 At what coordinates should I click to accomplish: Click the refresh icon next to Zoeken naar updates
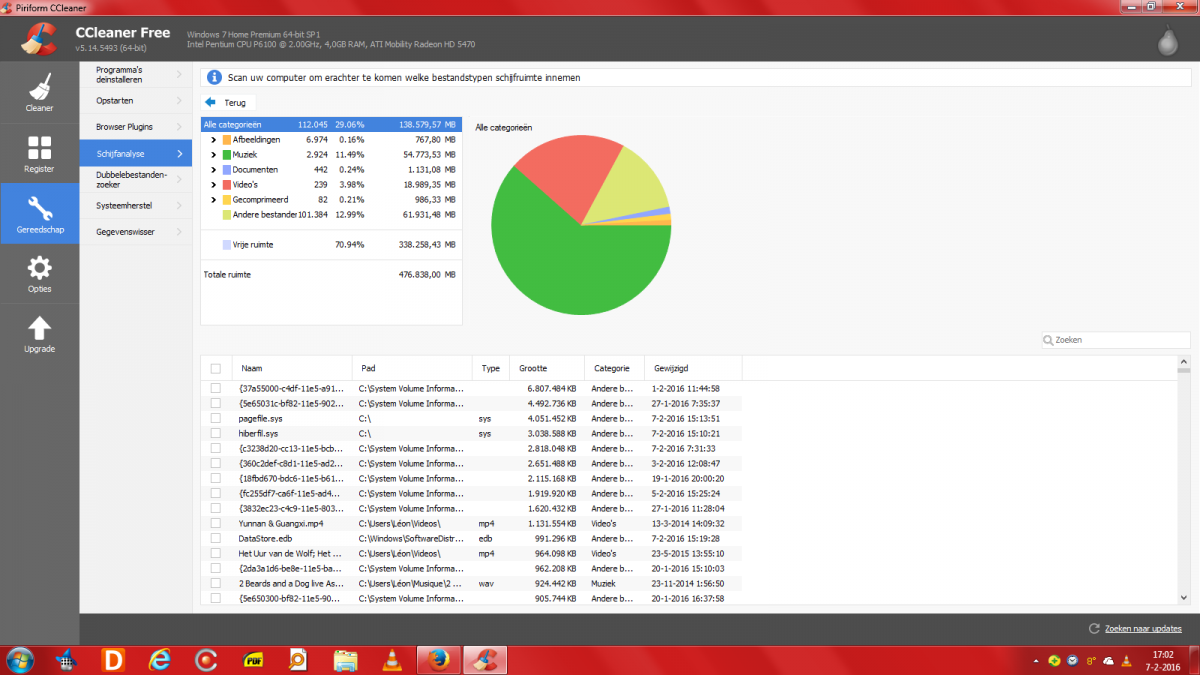coord(1094,628)
